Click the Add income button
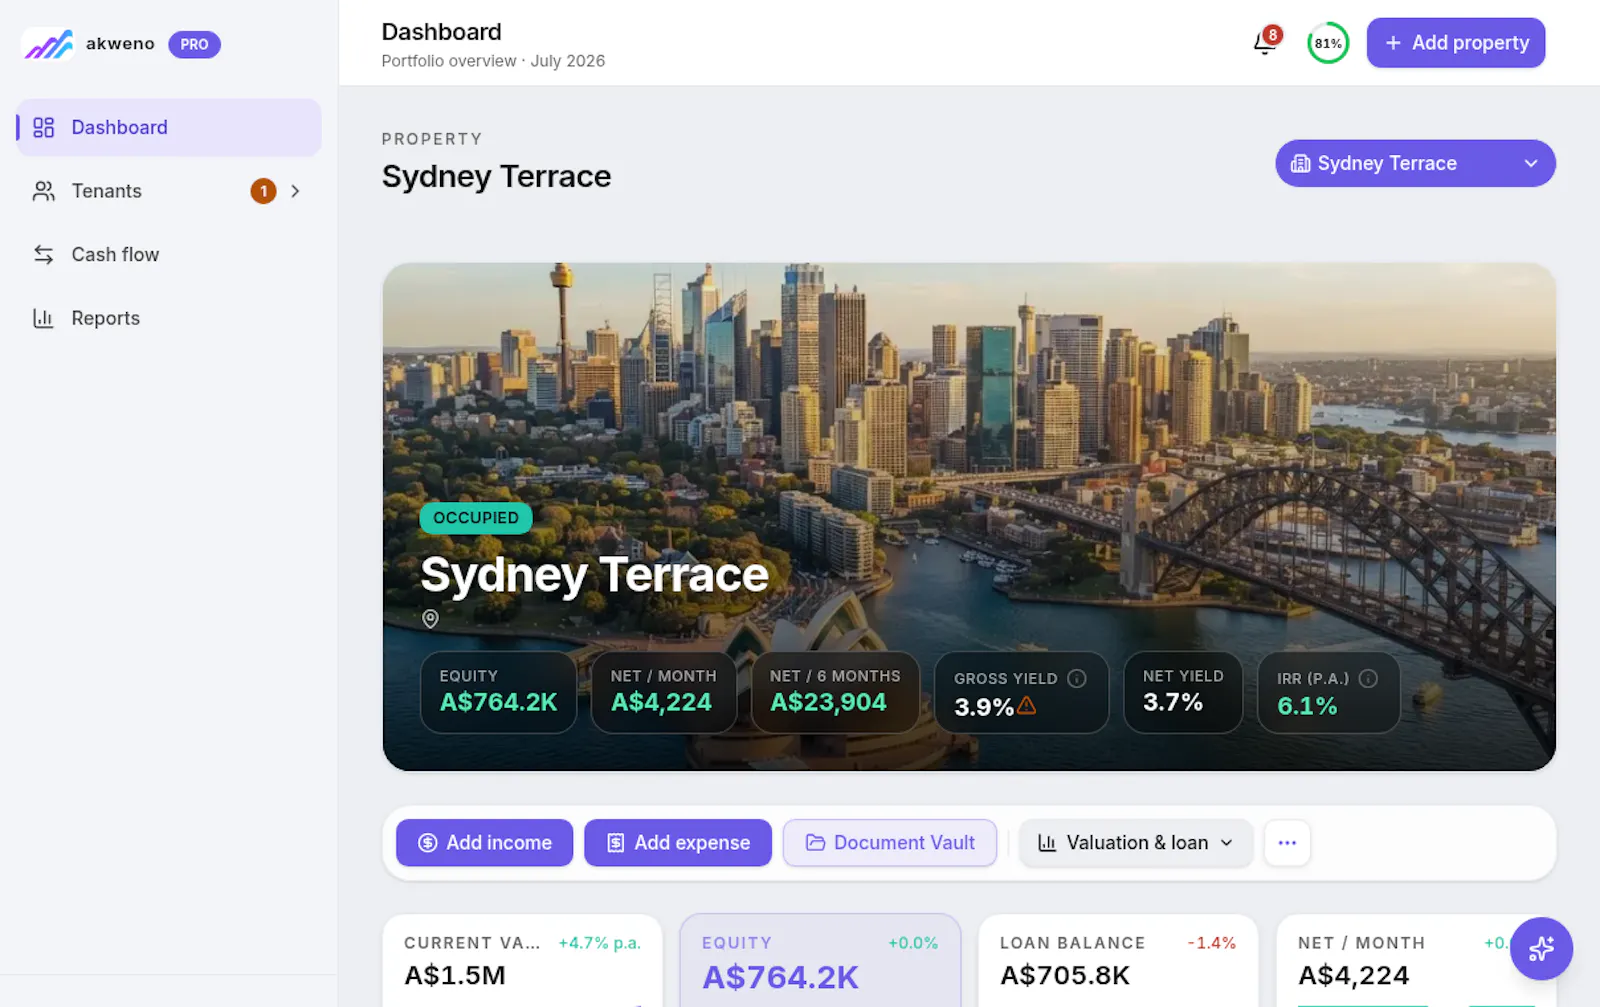Screen dimensions: 1600x1007 484,843
